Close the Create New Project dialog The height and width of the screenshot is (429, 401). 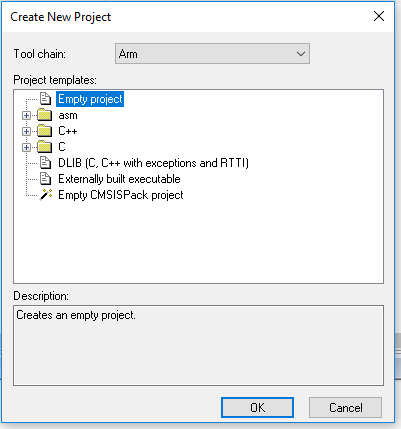pyautogui.click(x=379, y=16)
